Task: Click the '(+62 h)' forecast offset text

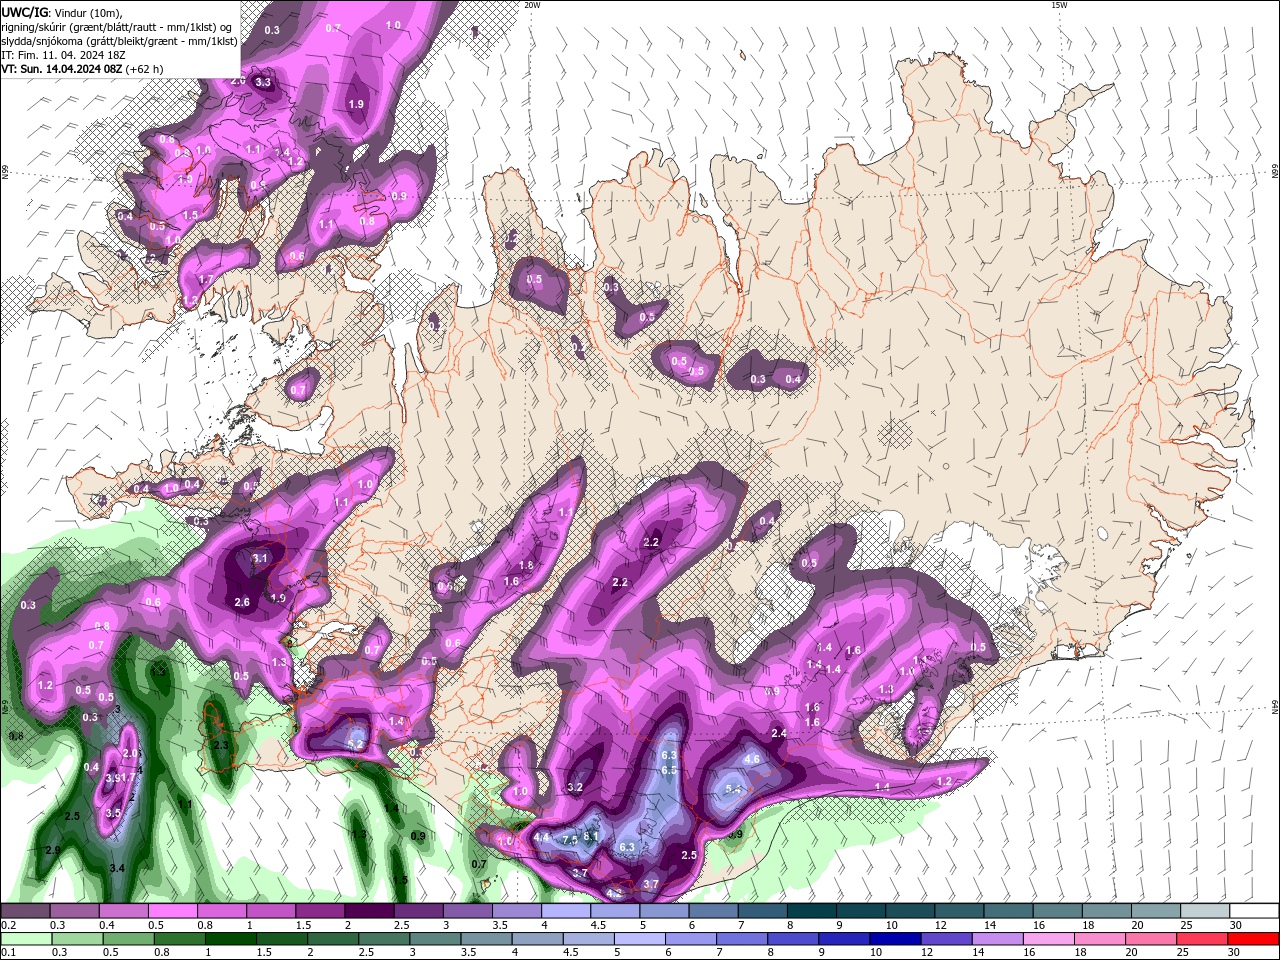Action: [145, 69]
